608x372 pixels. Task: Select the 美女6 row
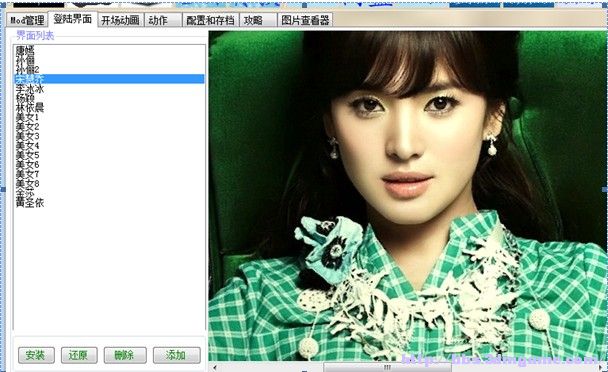(x=109, y=164)
